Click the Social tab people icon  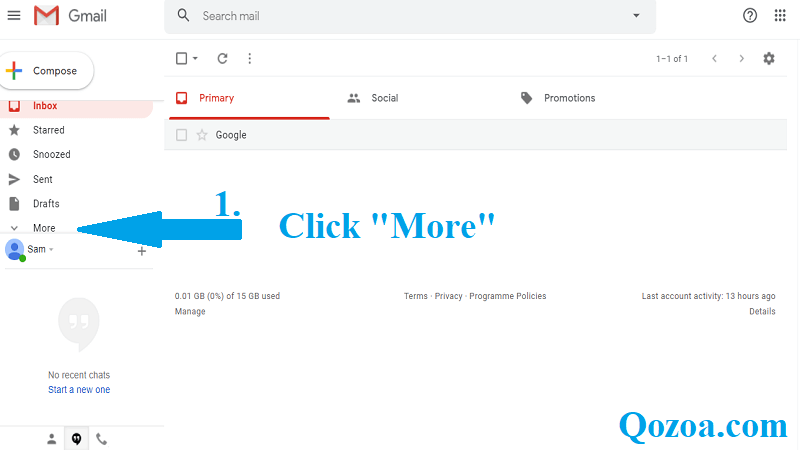[x=354, y=98]
